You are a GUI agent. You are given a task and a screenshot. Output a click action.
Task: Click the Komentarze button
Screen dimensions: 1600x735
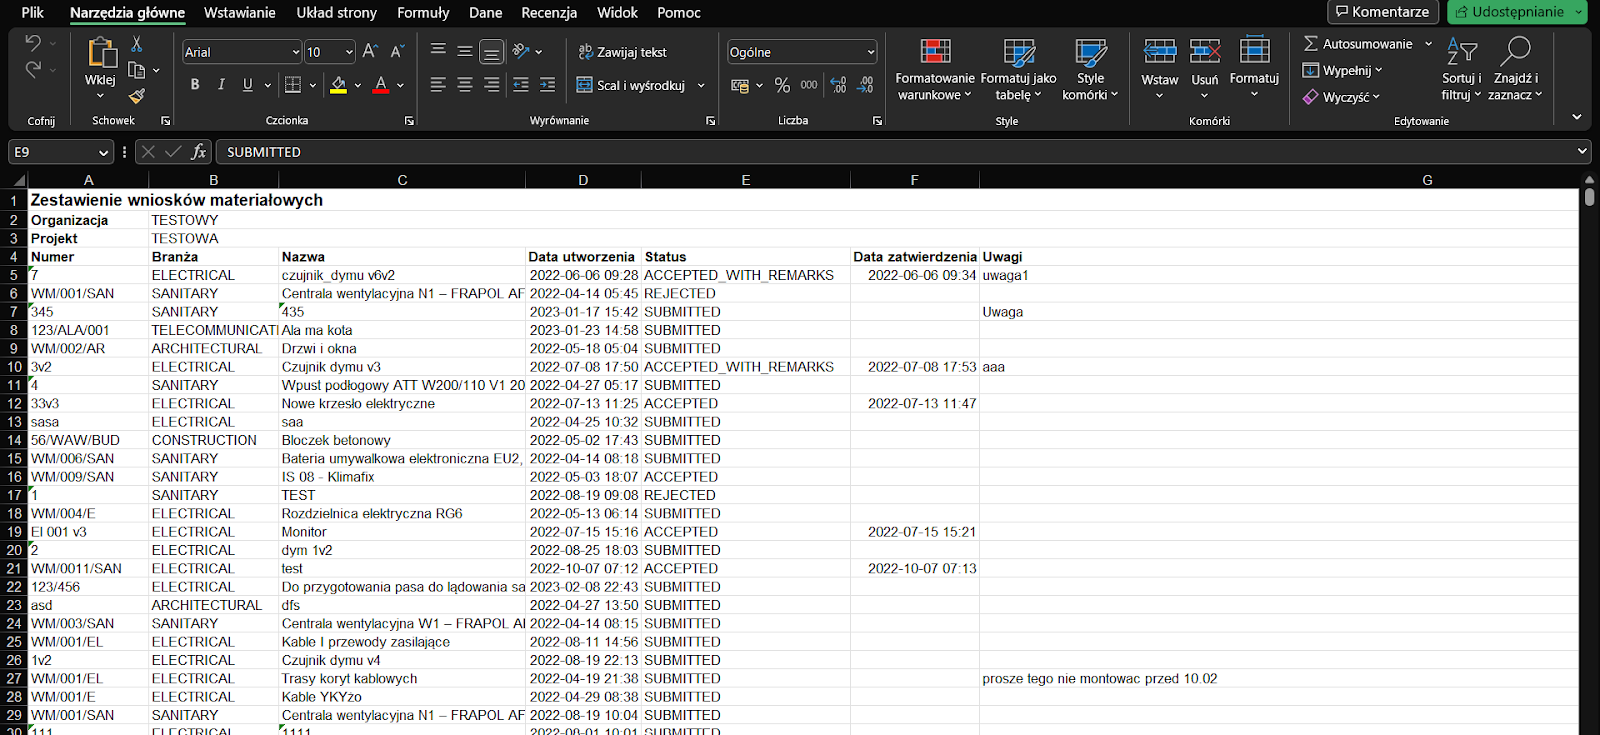(x=1383, y=12)
